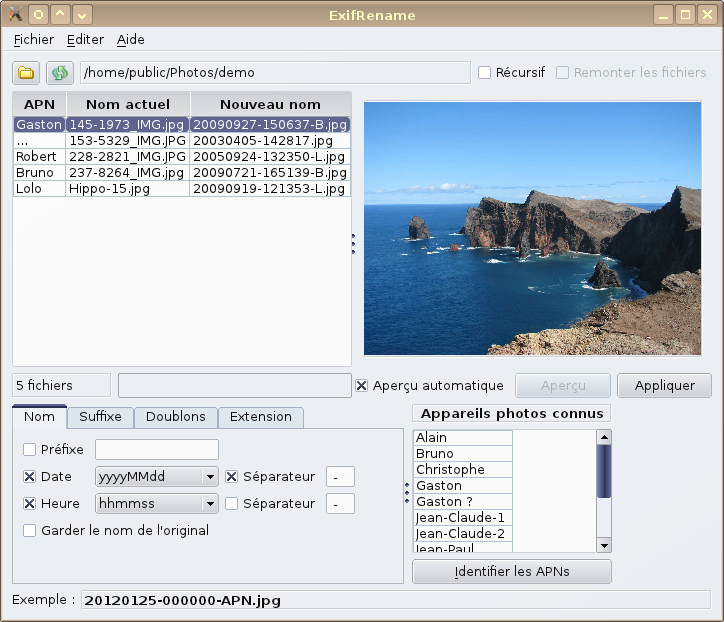Switch to the Extension tab
The image size is (724, 622).
point(261,417)
